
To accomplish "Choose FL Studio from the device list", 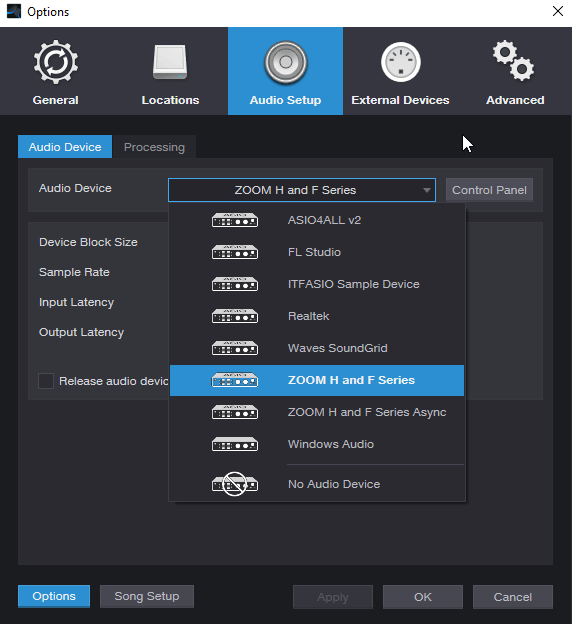I will click(x=317, y=252).
